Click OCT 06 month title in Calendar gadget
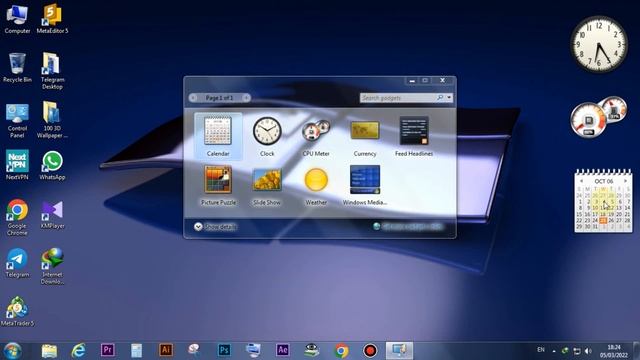Screen dimensions: 640x360 tap(603, 181)
